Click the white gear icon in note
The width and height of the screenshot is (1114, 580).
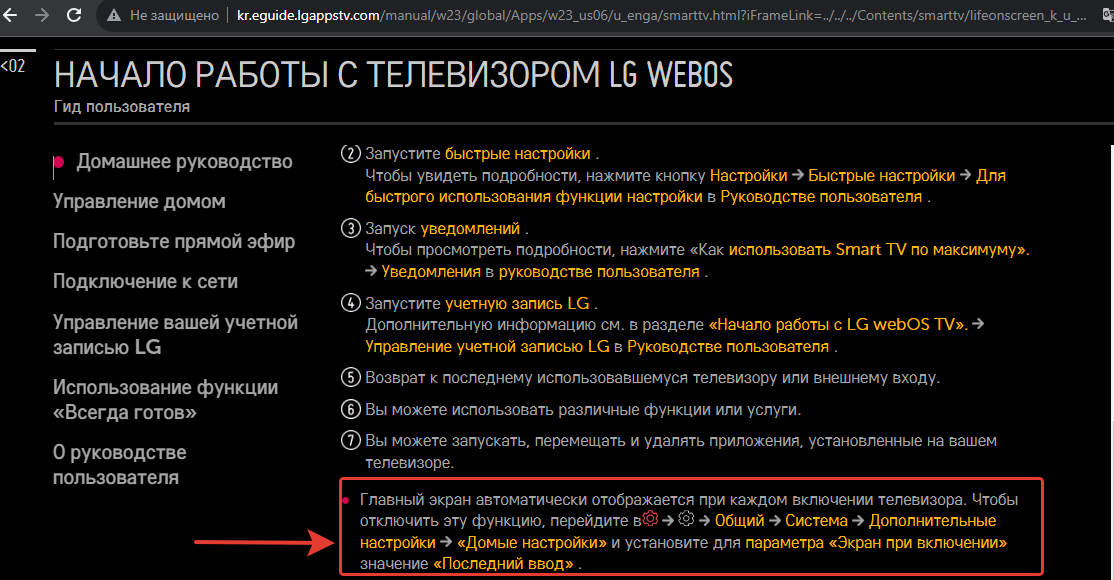[x=685, y=519]
